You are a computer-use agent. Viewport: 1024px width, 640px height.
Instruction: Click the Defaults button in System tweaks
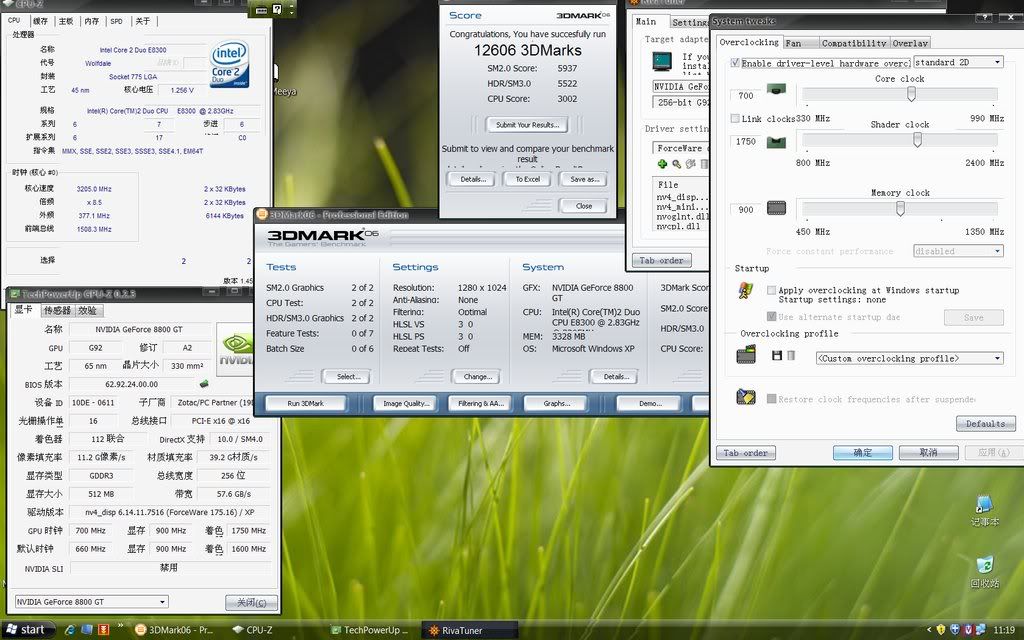pos(985,424)
